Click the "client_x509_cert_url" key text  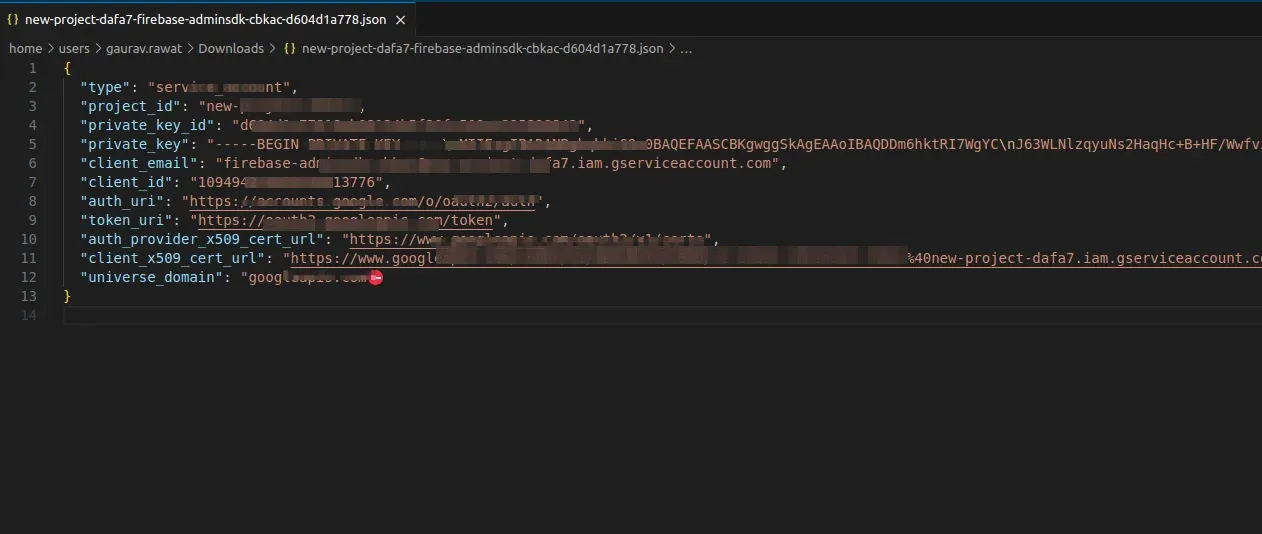coord(173,258)
